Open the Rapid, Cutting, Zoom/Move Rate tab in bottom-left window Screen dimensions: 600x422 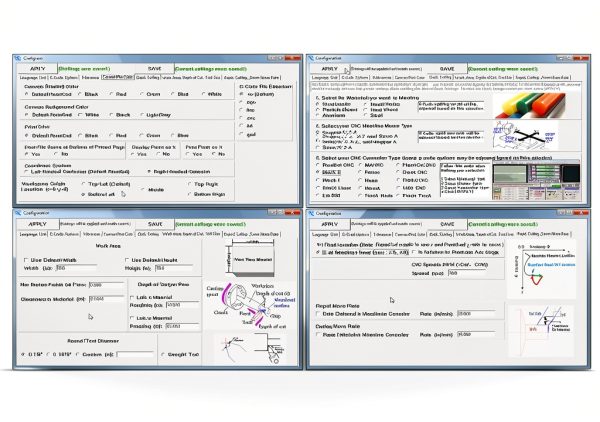click(x=251, y=234)
